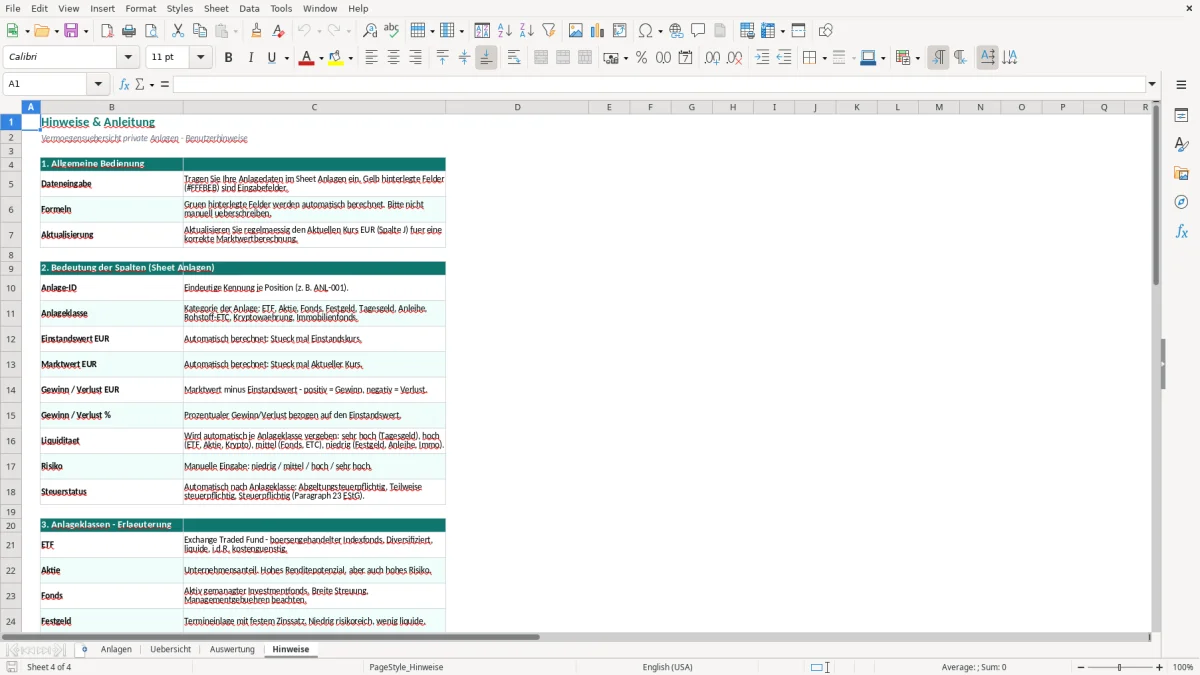1200x675 pixels.
Task: Open the sidebar Navigator compass icon
Action: (x=1181, y=202)
